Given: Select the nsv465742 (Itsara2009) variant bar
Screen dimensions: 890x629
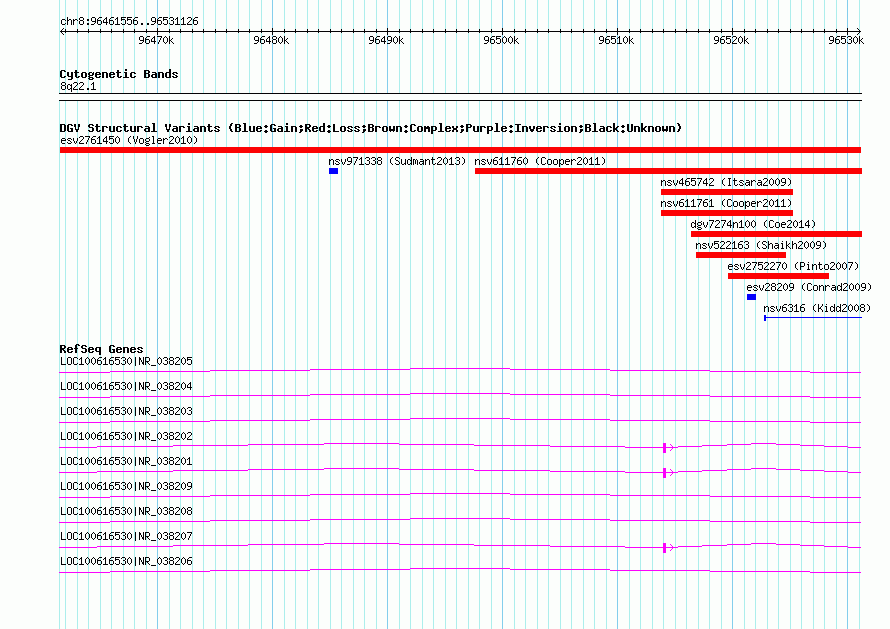Looking at the screenshot, I should 727,192.
